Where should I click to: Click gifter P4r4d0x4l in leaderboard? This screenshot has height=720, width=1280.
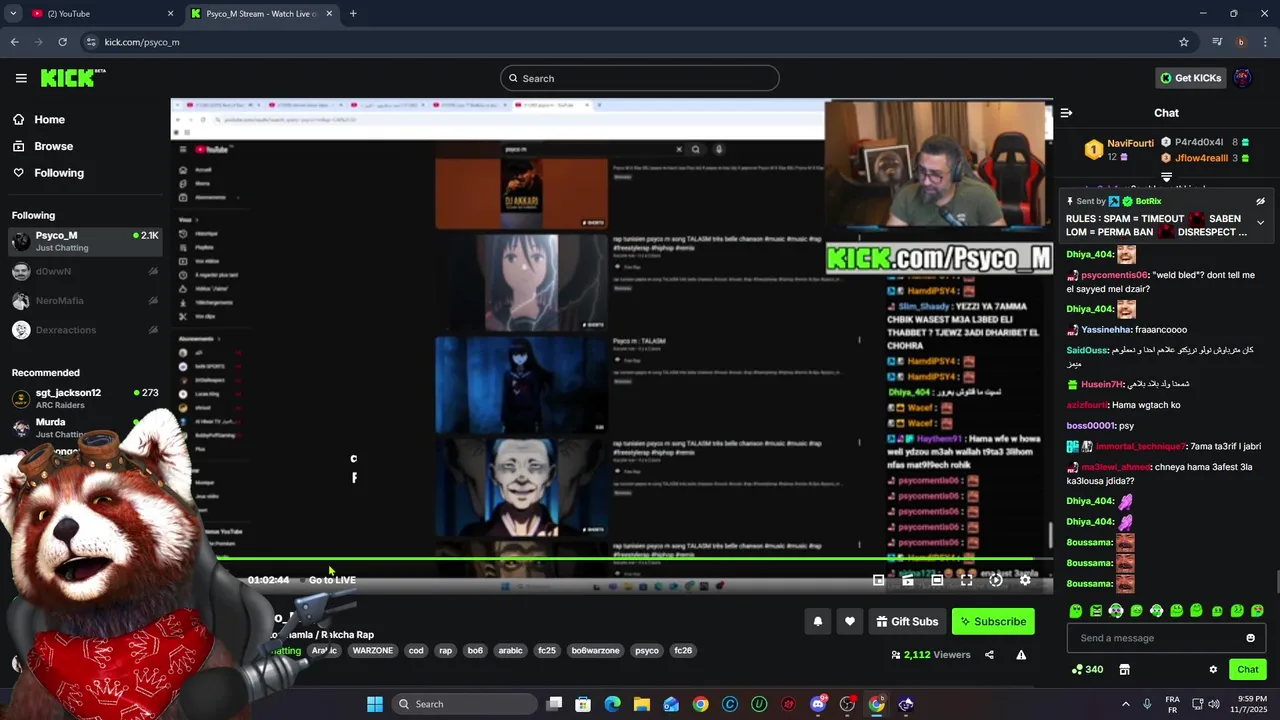point(1199,142)
